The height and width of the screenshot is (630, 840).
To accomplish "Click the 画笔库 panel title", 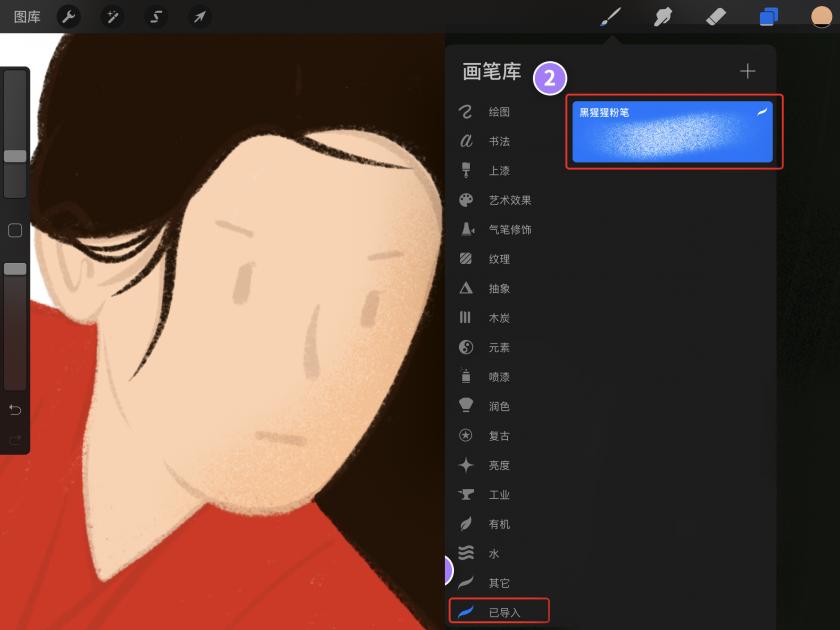I will [492, 71].
